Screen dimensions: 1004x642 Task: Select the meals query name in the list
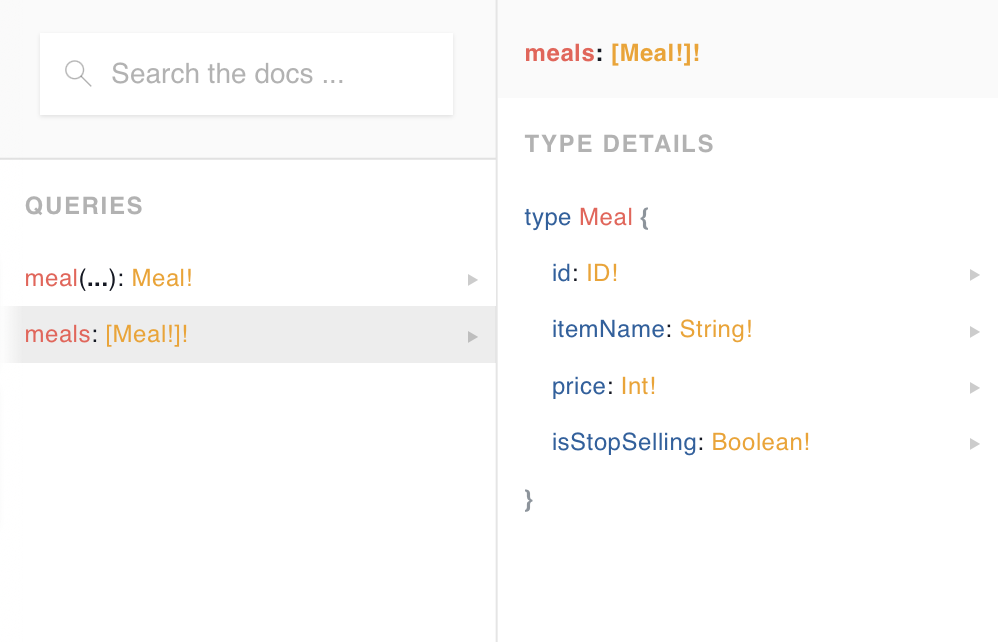coord(57,335)
